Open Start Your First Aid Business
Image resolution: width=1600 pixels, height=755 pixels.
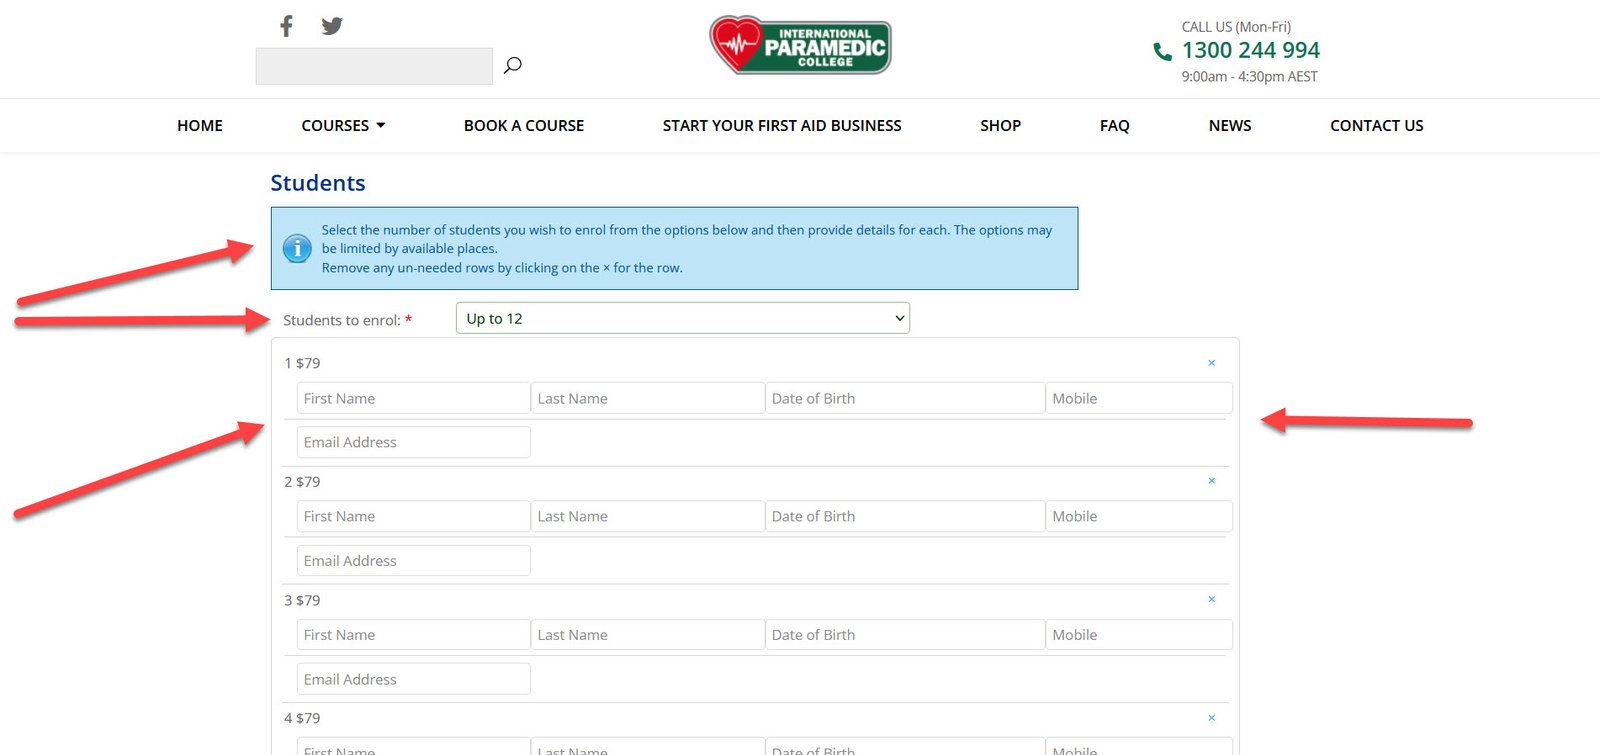pyautogui.click(x=782, y=125)
